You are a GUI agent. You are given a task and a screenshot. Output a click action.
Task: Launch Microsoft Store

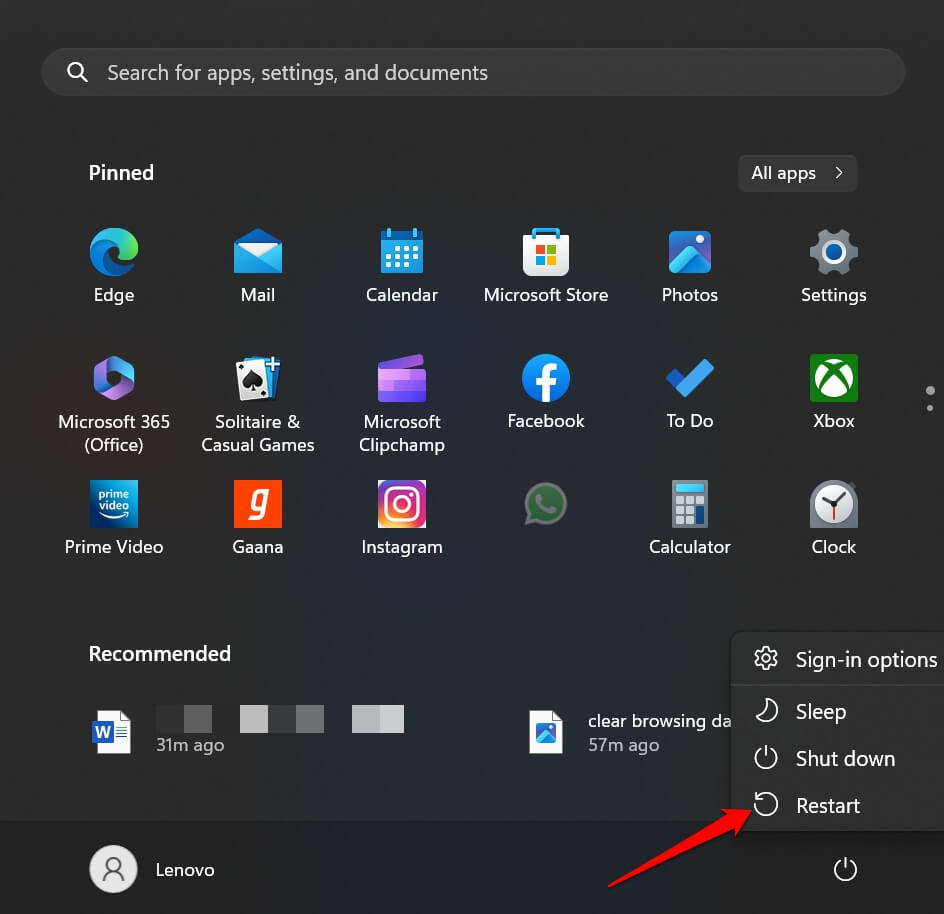click(545, 252)
